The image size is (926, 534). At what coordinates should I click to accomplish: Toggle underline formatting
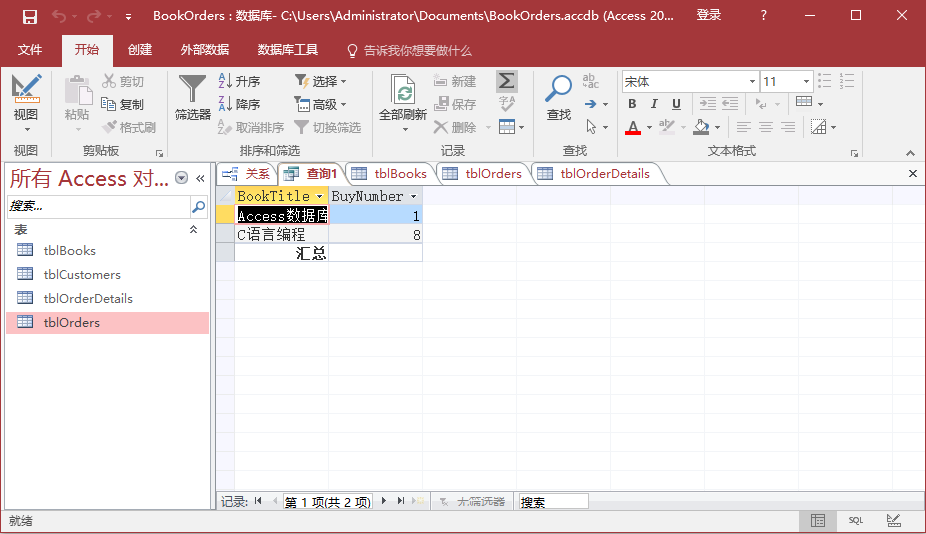[676, 104]
